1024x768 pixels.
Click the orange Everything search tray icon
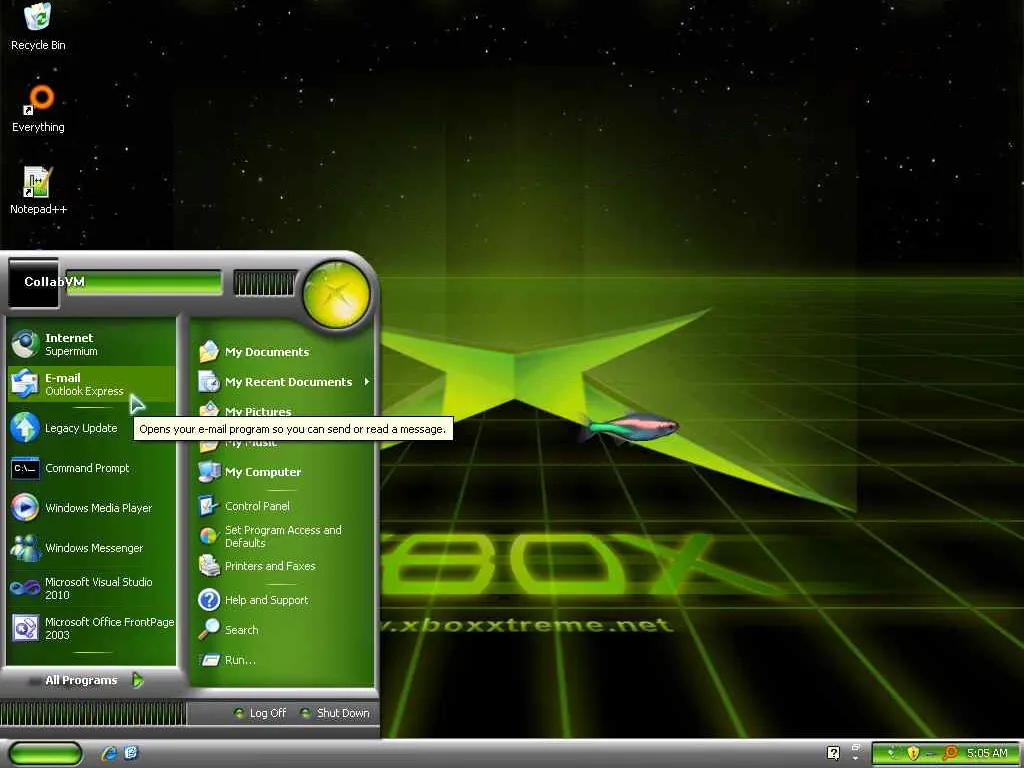951,753
